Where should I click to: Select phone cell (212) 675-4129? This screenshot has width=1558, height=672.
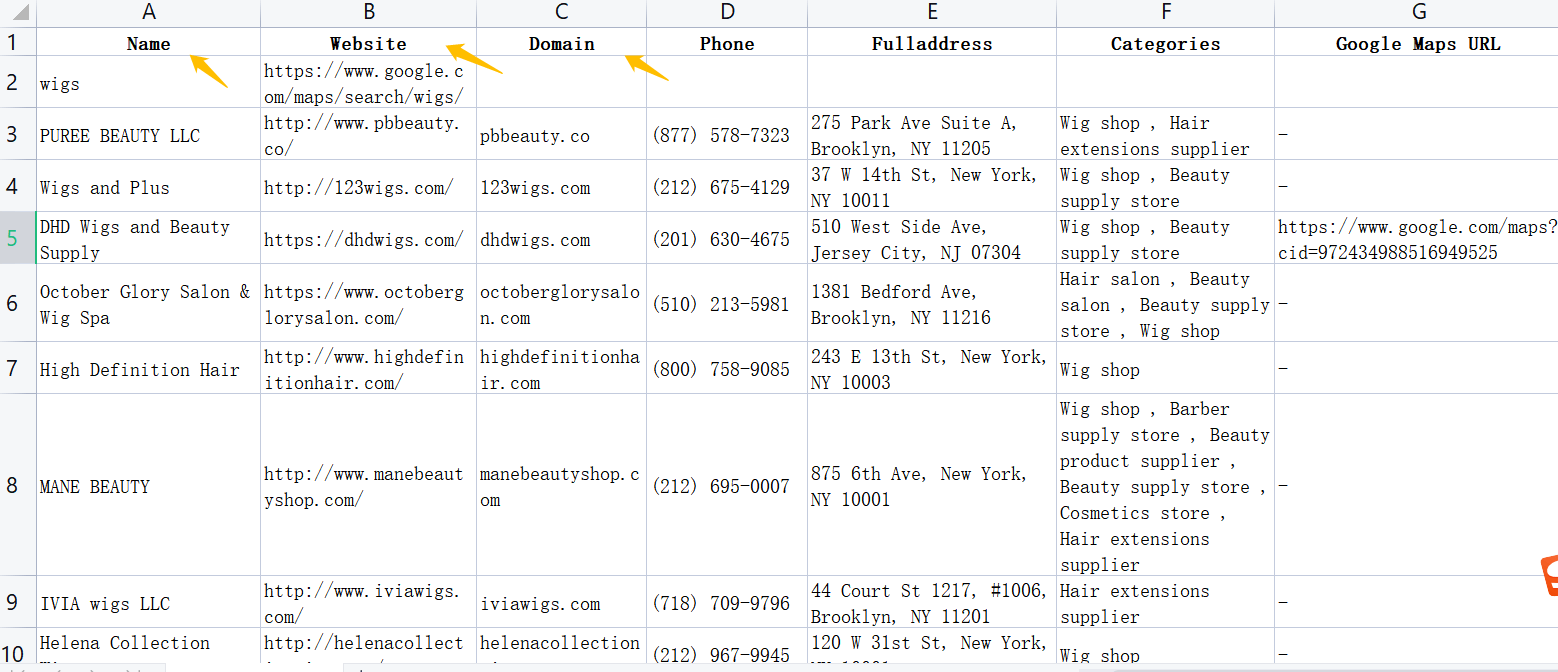(x=727, y=186)
